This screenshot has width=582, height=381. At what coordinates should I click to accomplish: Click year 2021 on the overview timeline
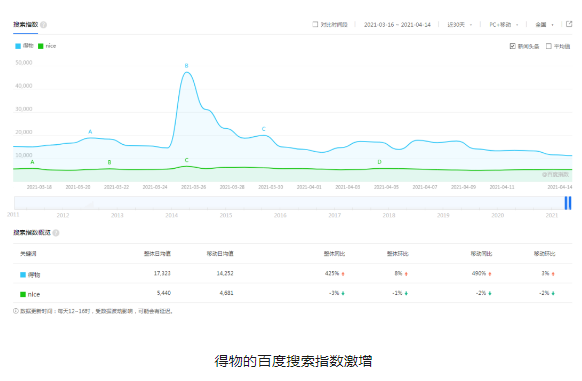(x=552, y=215)
